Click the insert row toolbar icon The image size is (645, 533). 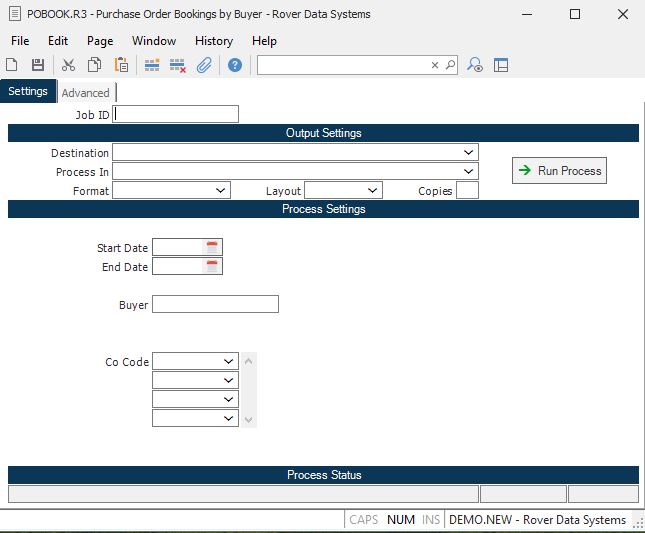click(x=152, y=65)
